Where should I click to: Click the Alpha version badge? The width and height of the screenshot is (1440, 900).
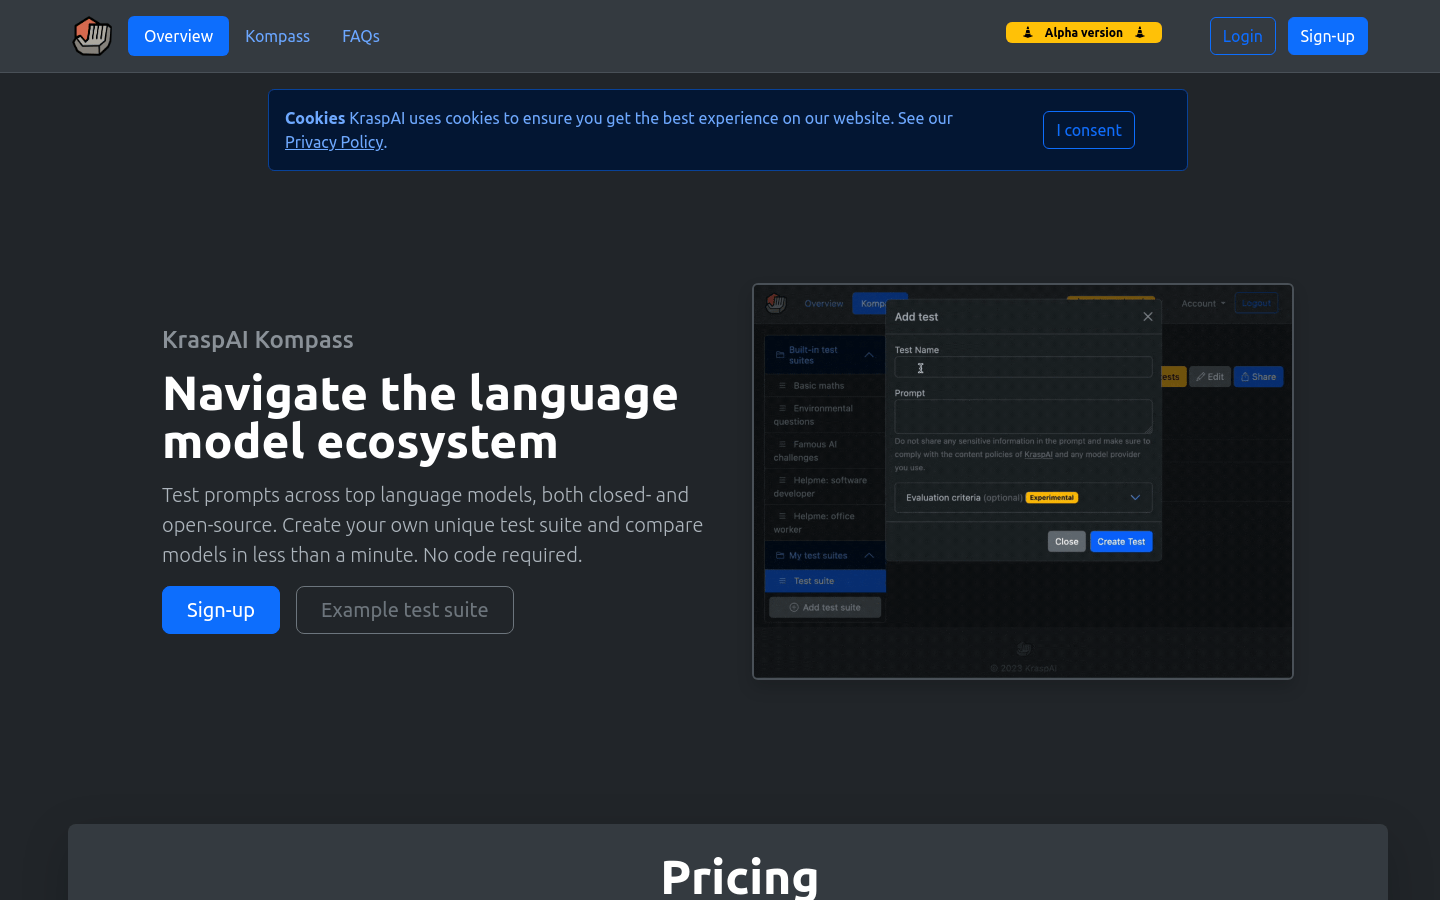pyautogui.click(x=1084, y=33)
